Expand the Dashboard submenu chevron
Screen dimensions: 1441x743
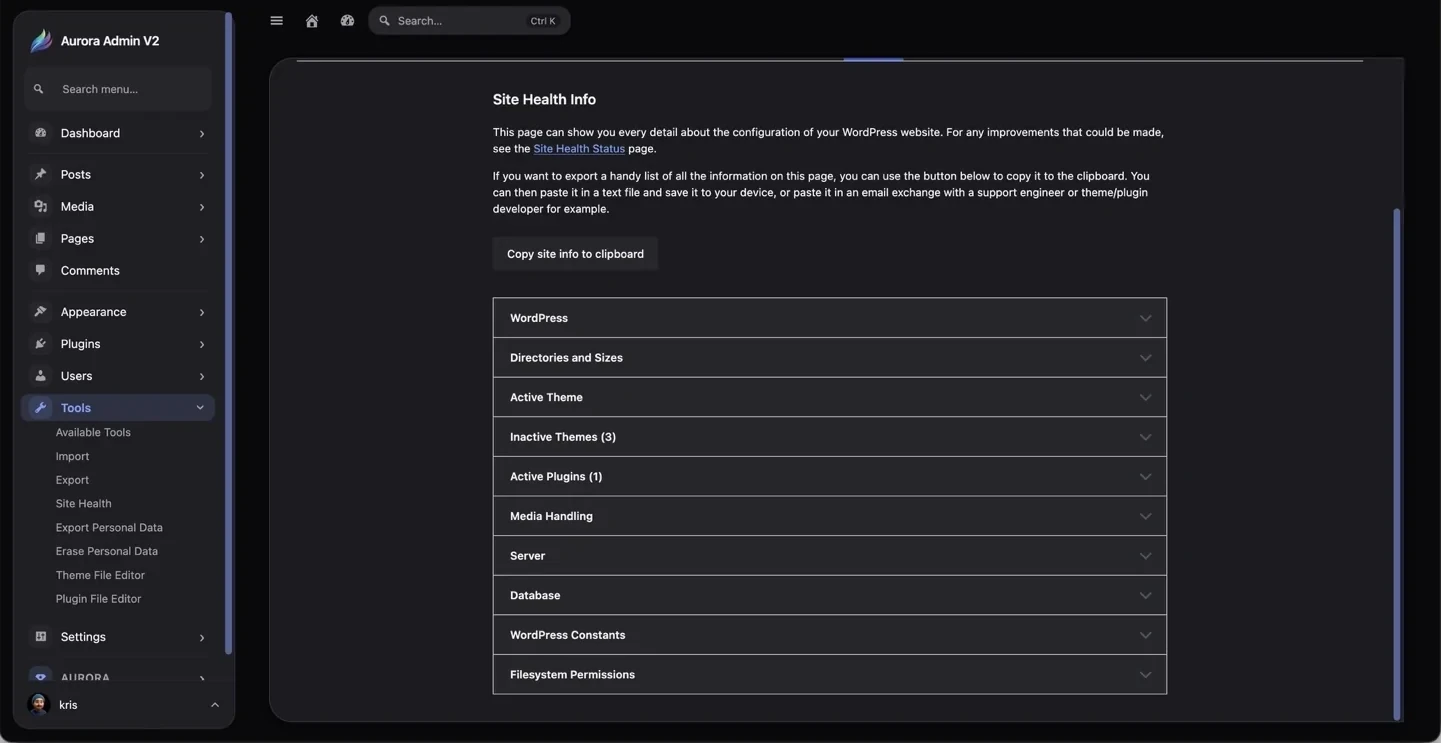click(201, 134)
